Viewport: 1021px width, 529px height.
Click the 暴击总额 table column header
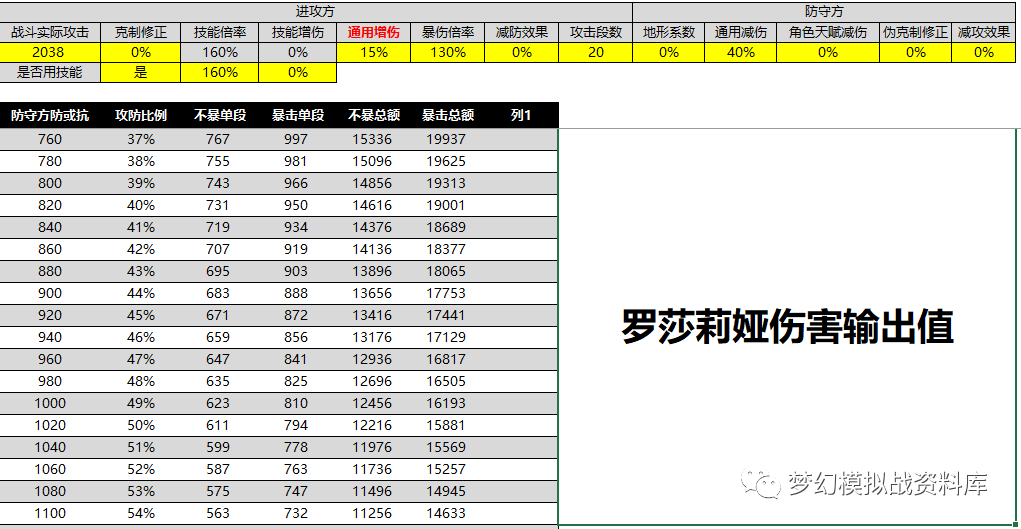448,115
